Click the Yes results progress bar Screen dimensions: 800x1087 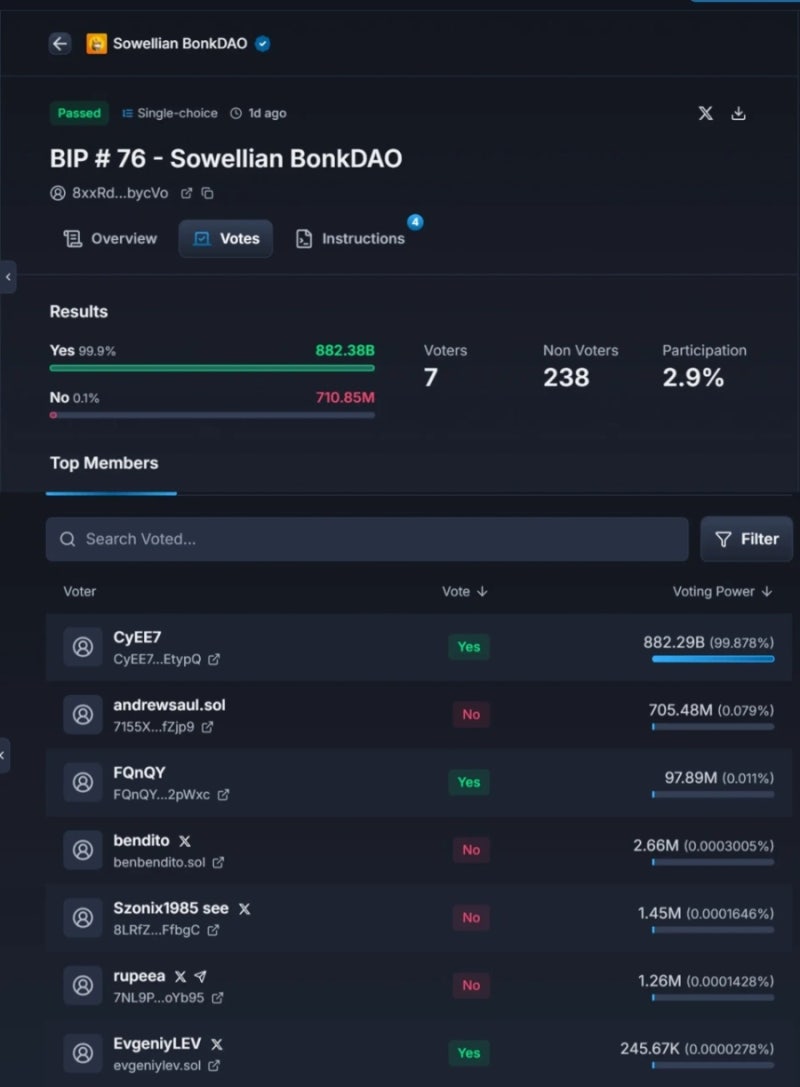[x=212, y=368]
